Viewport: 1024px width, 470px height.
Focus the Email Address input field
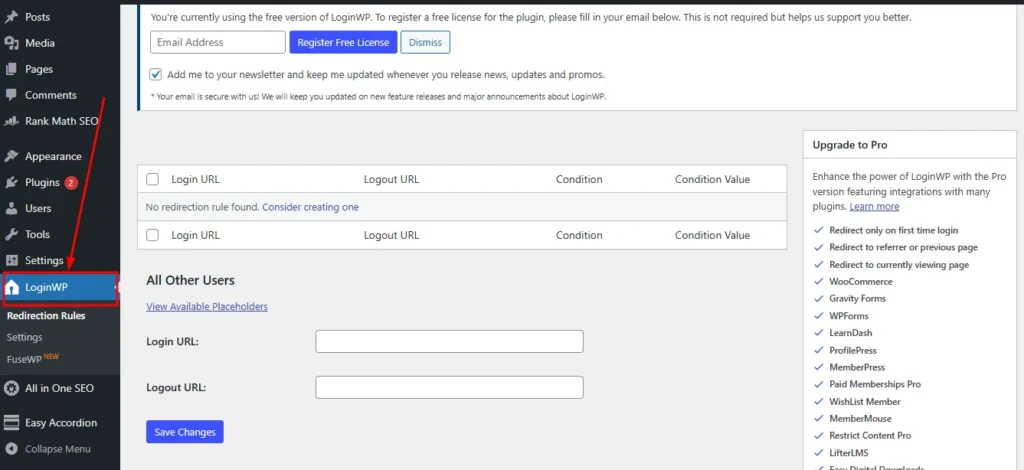(217, 42)
